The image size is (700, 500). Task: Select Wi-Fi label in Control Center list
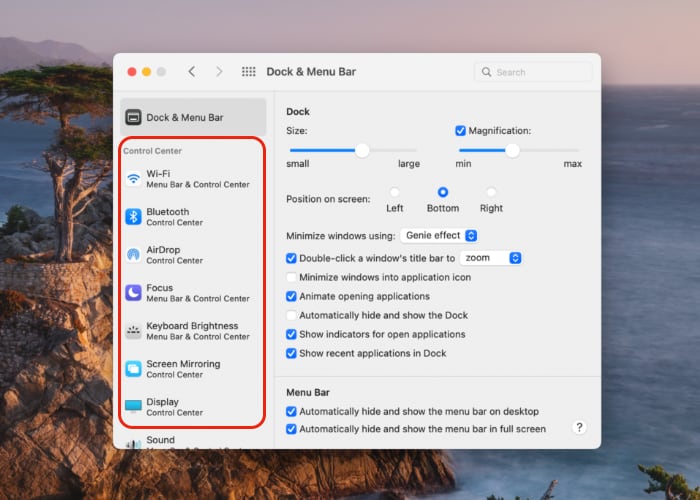pyautogui.click(x=158, y=174)
